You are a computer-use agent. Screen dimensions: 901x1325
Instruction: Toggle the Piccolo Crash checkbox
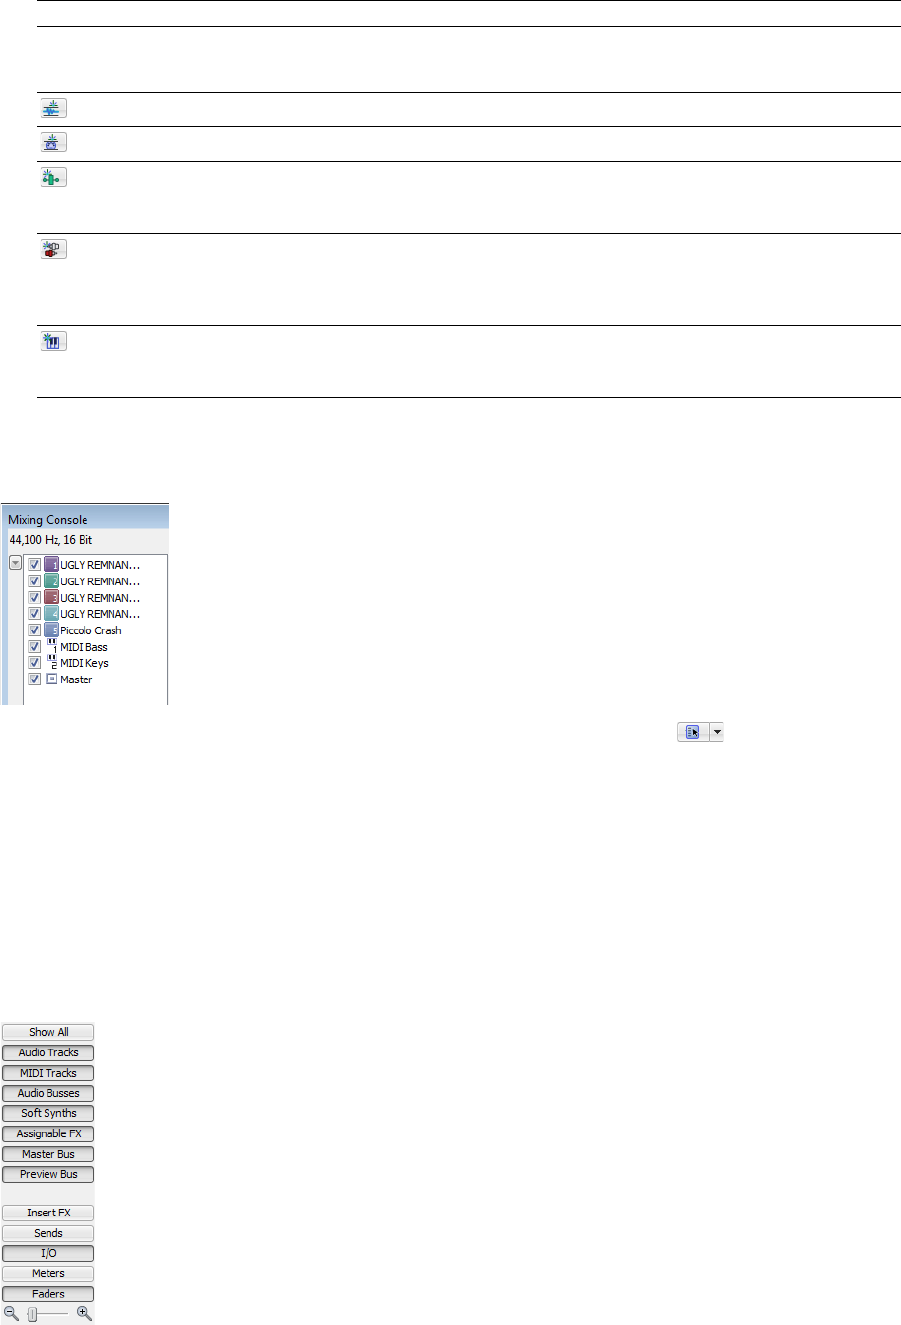[x=35, y=630]
